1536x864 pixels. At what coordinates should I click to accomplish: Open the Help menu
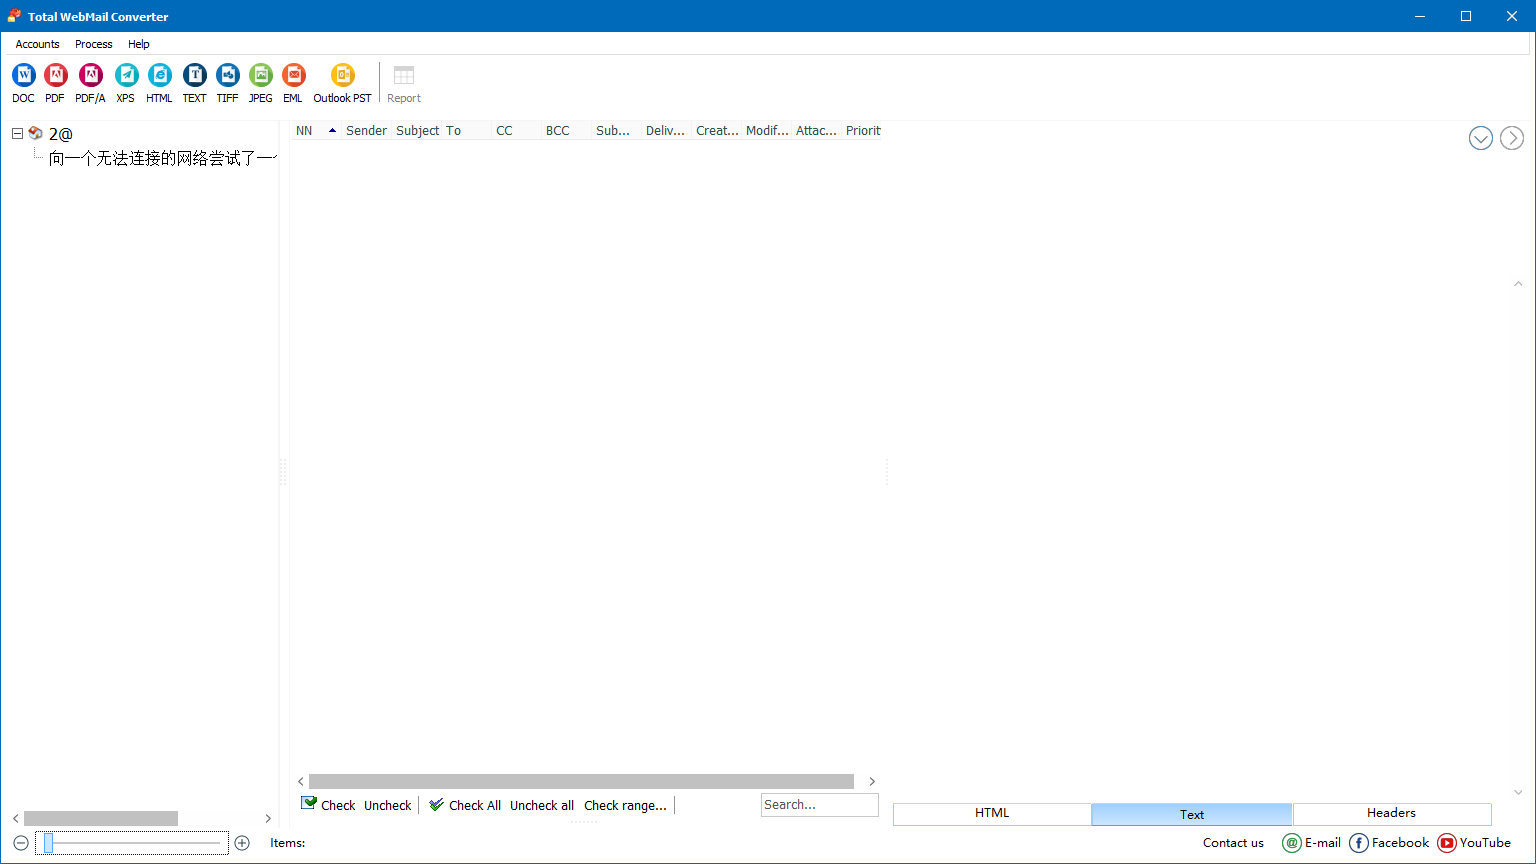click(139, 44)
